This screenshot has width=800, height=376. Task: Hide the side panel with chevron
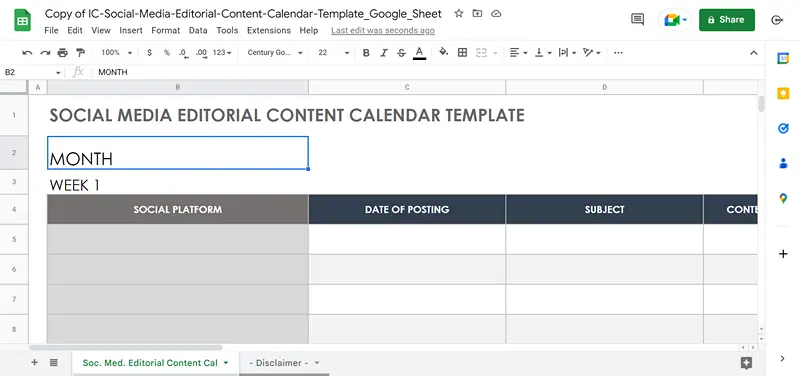coord(783,359)
